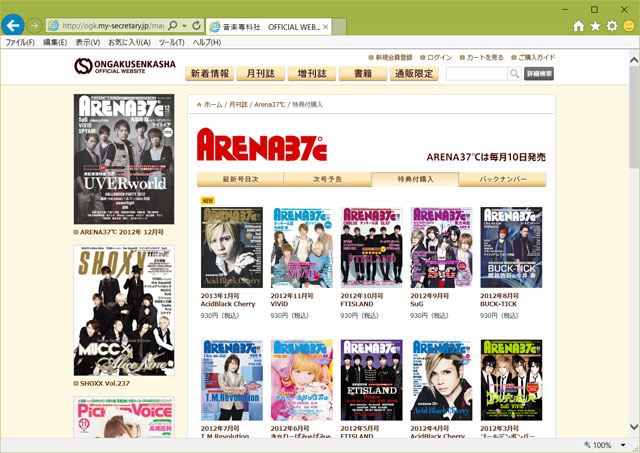Open the 2012年7月号 T.M.Revolution cover
This screenshot has width=640, height=453.
click(x=231, y=380)
